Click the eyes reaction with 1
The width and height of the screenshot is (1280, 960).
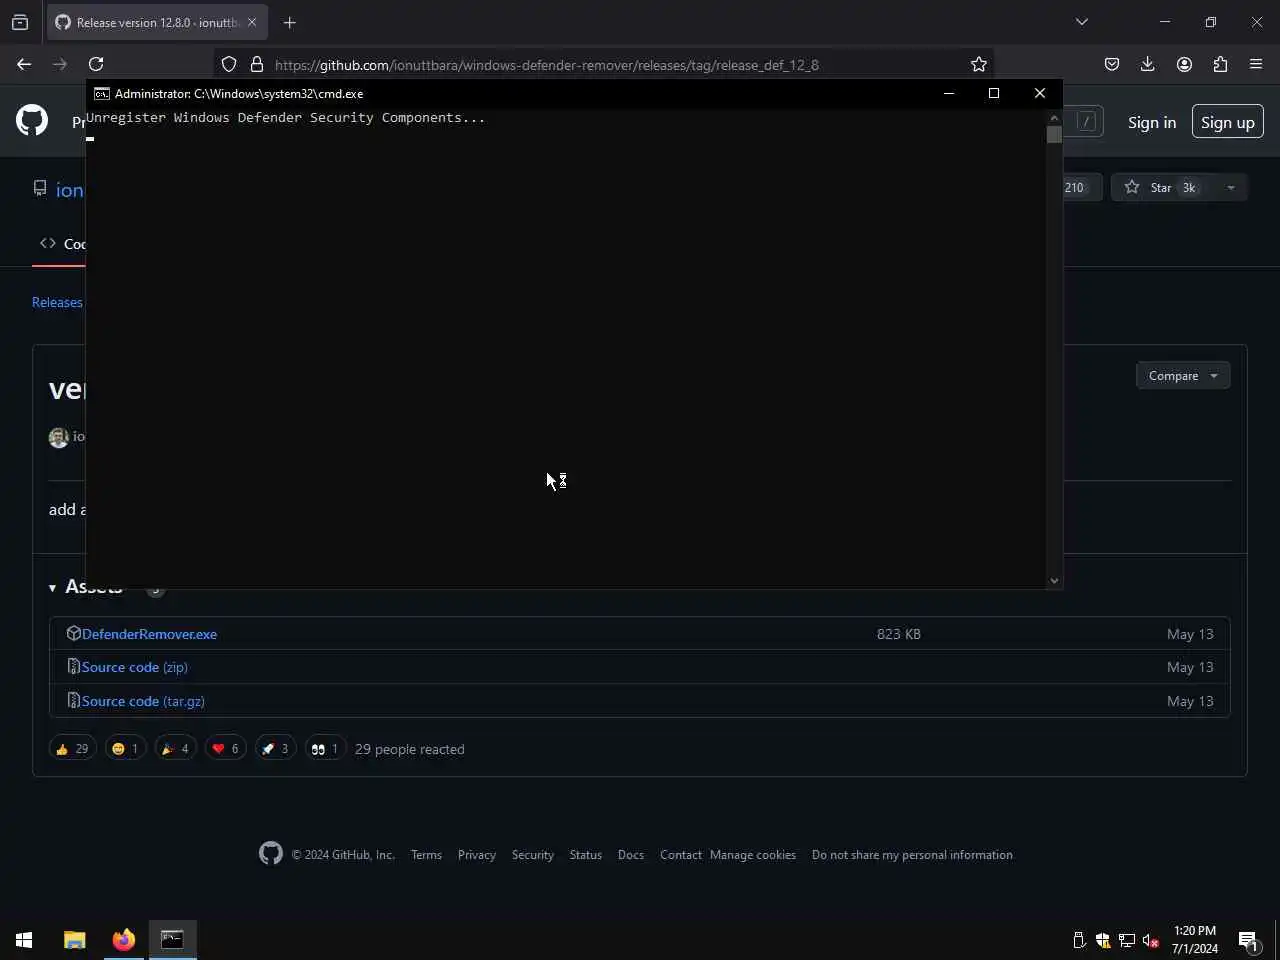point(325,748)
